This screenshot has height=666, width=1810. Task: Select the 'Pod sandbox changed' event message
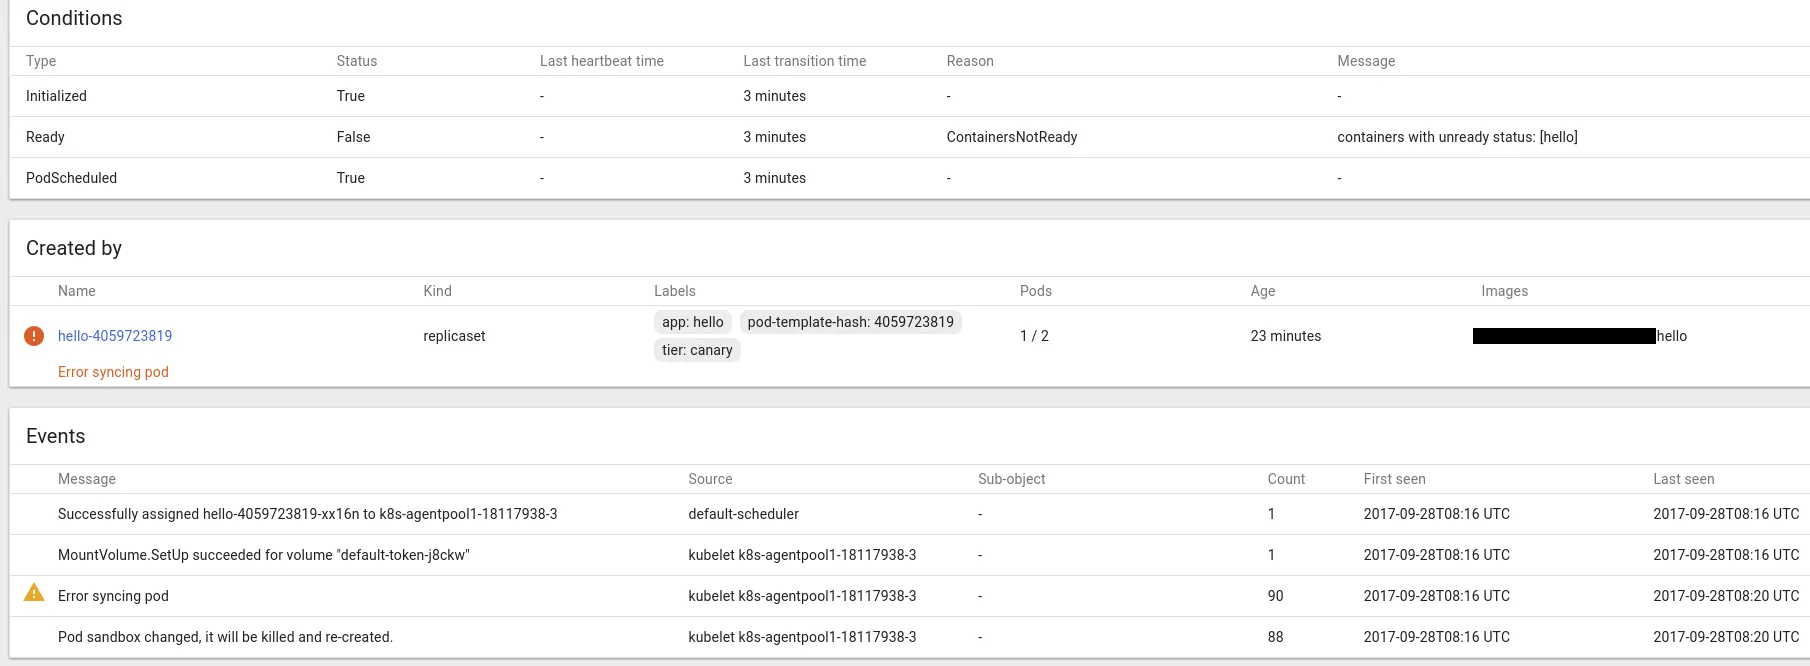225,637
